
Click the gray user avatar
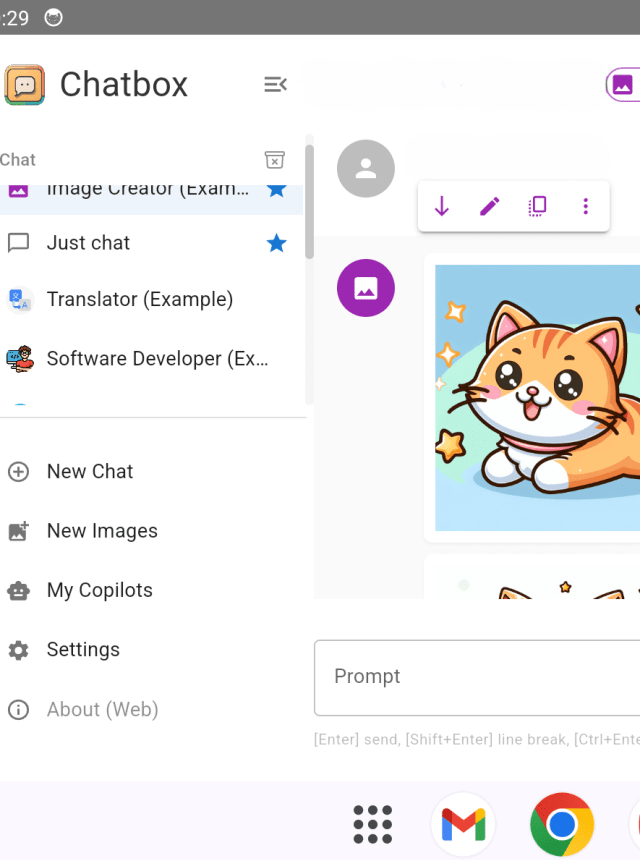366,169
